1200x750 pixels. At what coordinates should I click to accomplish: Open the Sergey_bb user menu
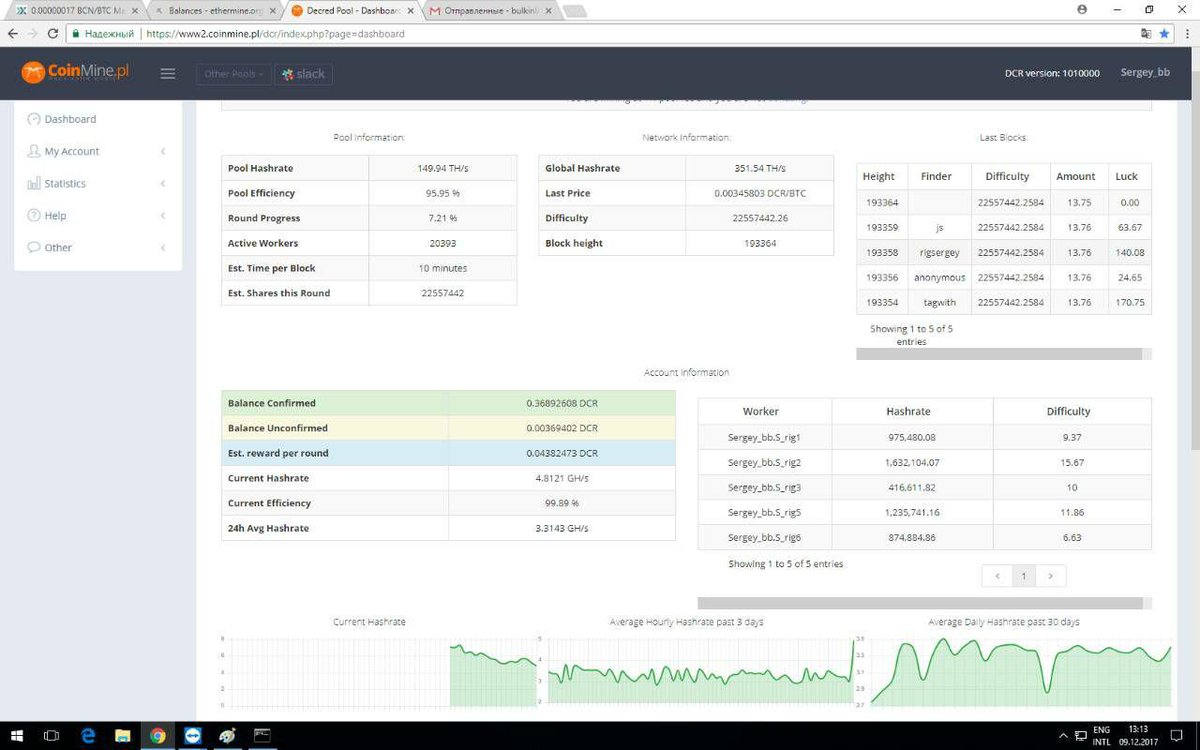1145,73
